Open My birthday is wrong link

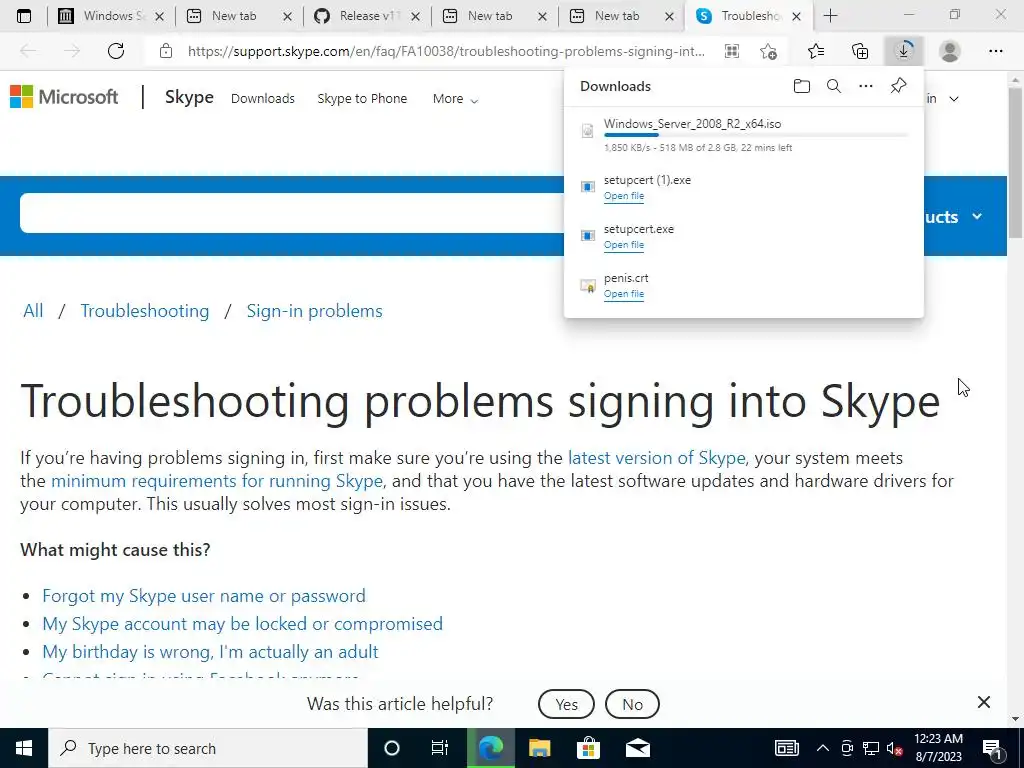tap(210, 652)
